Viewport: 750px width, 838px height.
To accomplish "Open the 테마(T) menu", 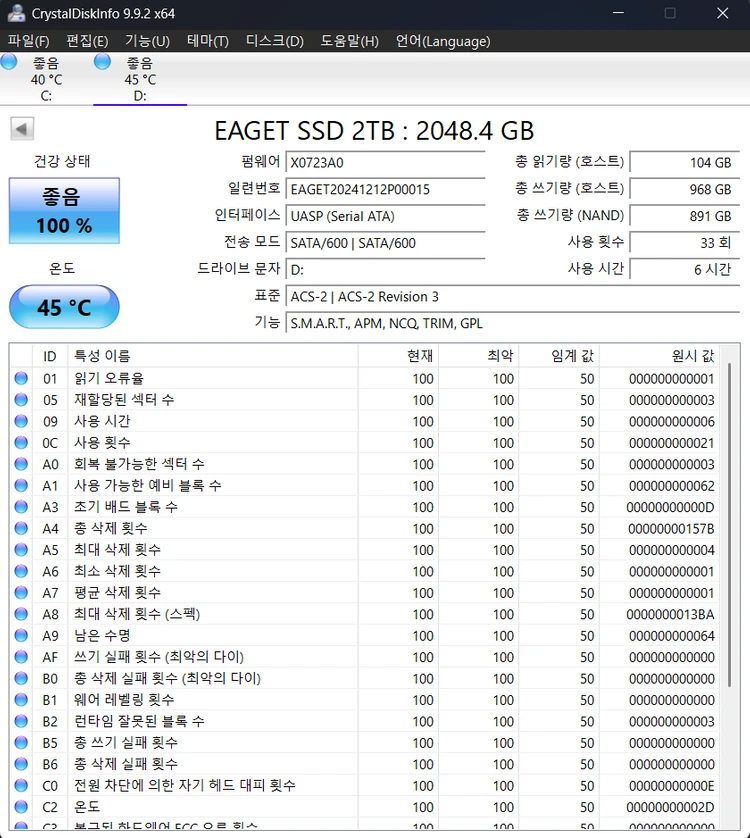I will (x=207, y=41).
